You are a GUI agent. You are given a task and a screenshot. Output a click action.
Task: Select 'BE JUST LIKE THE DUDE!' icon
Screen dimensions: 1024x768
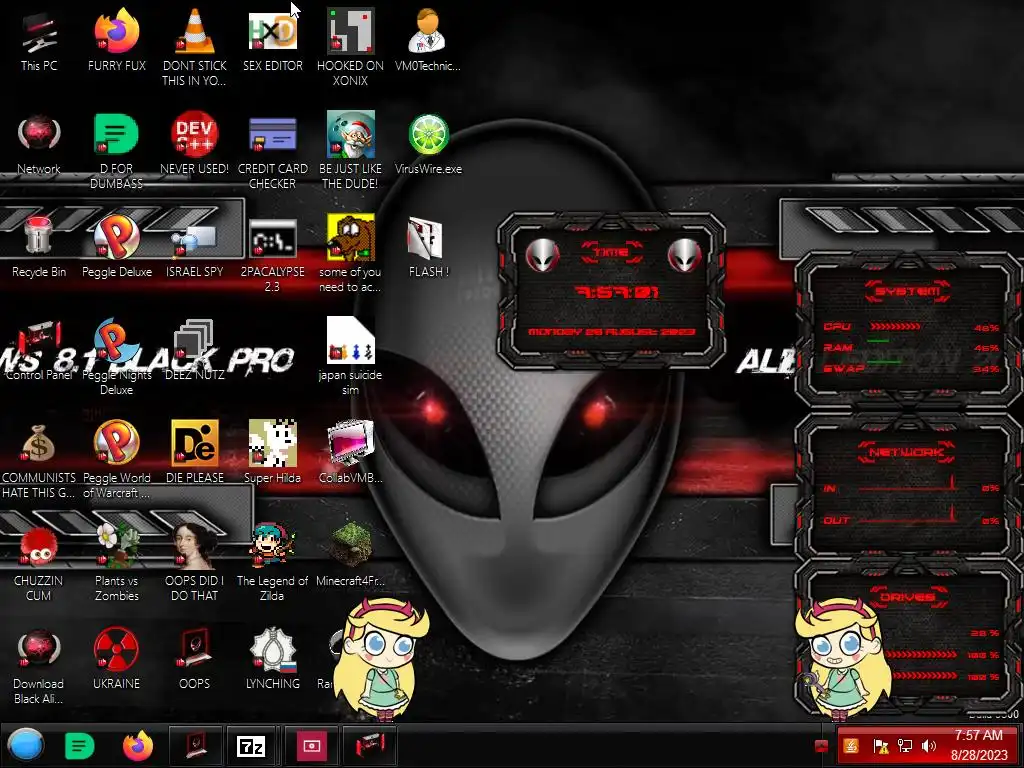coord(350,135)
